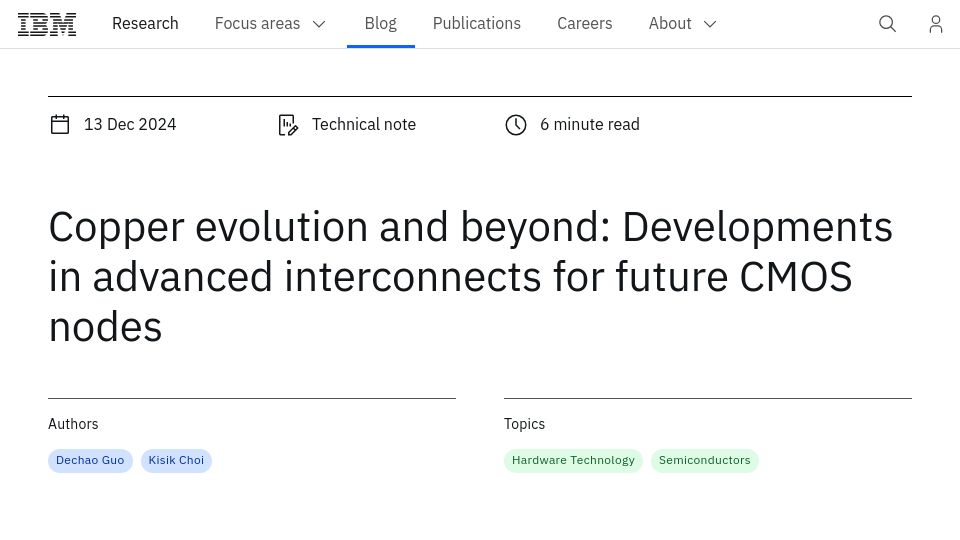Screen dimensions: 960x540
Task: Click the calendar icon beside the date
Action: pyautogui.click(x=60, y=124)
